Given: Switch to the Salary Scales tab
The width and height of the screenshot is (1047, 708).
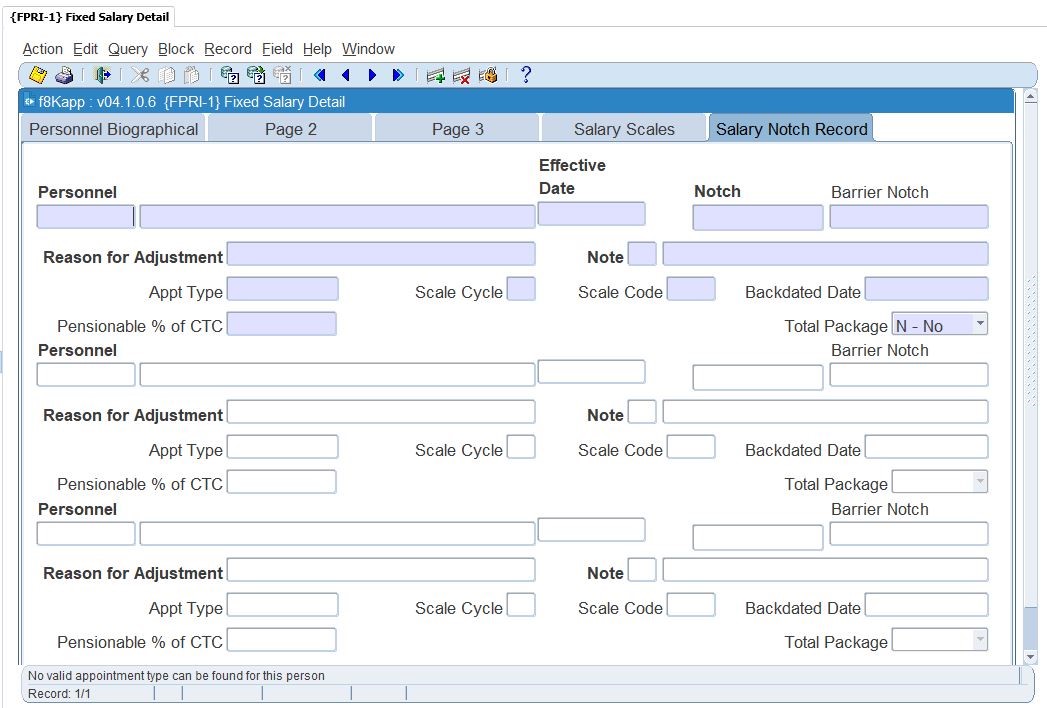Looking at the screenshot, I should 624,129.
